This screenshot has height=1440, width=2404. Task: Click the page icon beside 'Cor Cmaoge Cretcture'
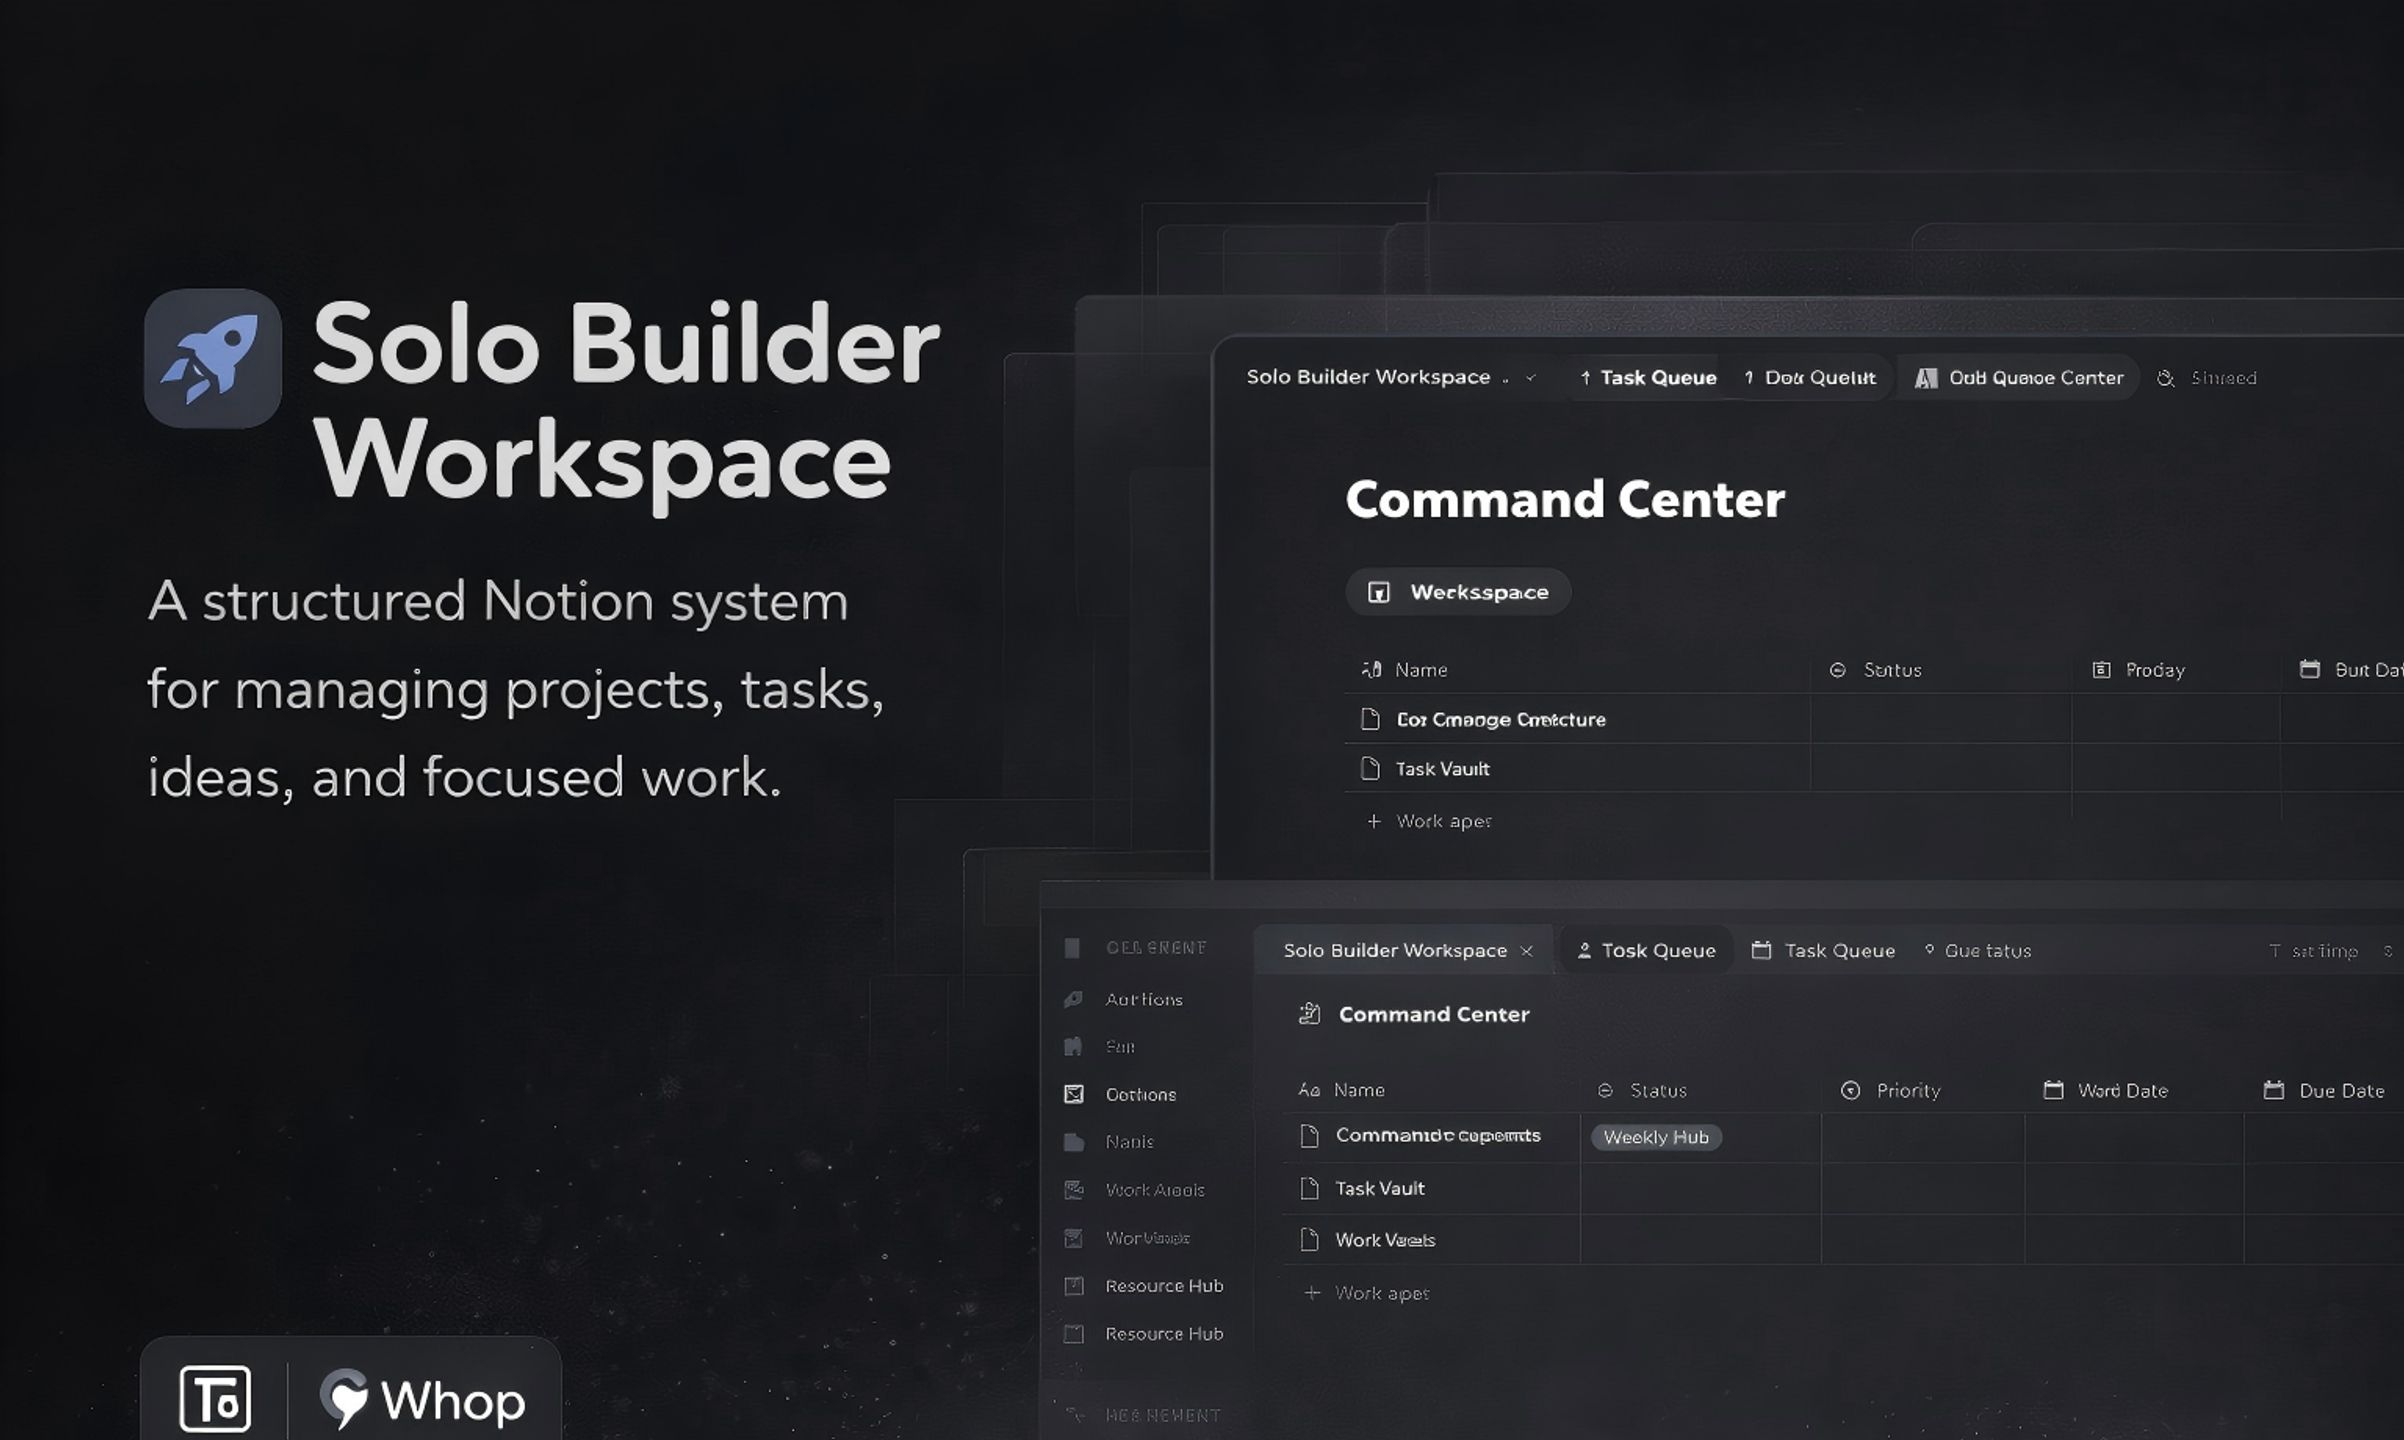[1370, 719]
